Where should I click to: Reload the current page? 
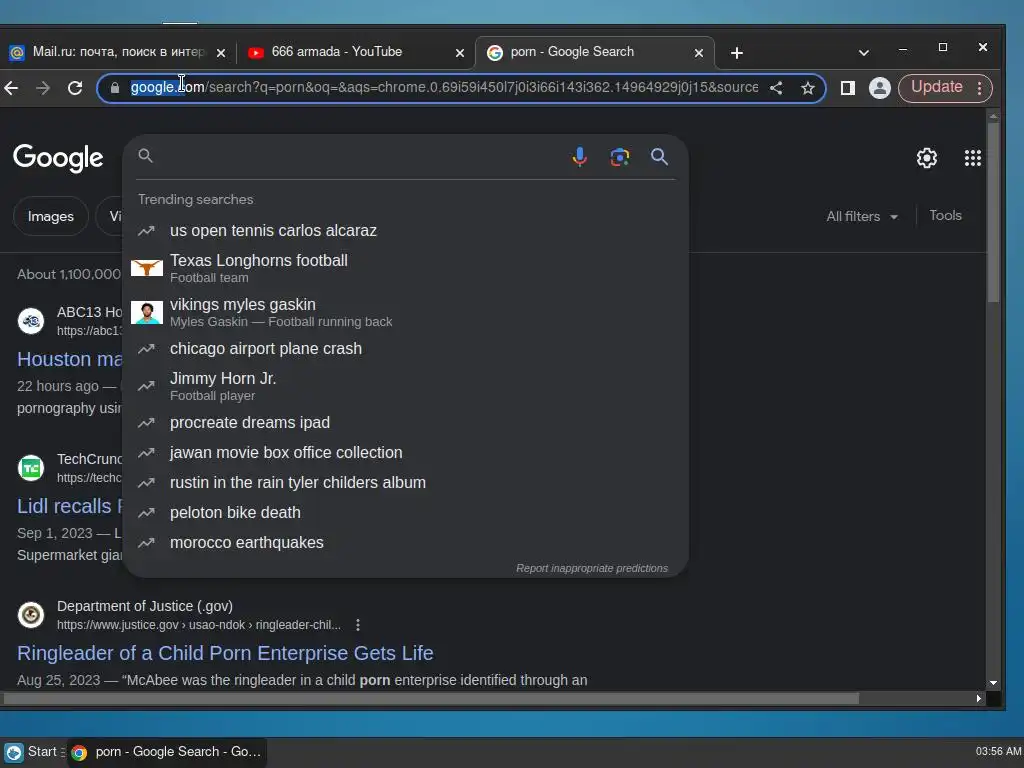75,88
